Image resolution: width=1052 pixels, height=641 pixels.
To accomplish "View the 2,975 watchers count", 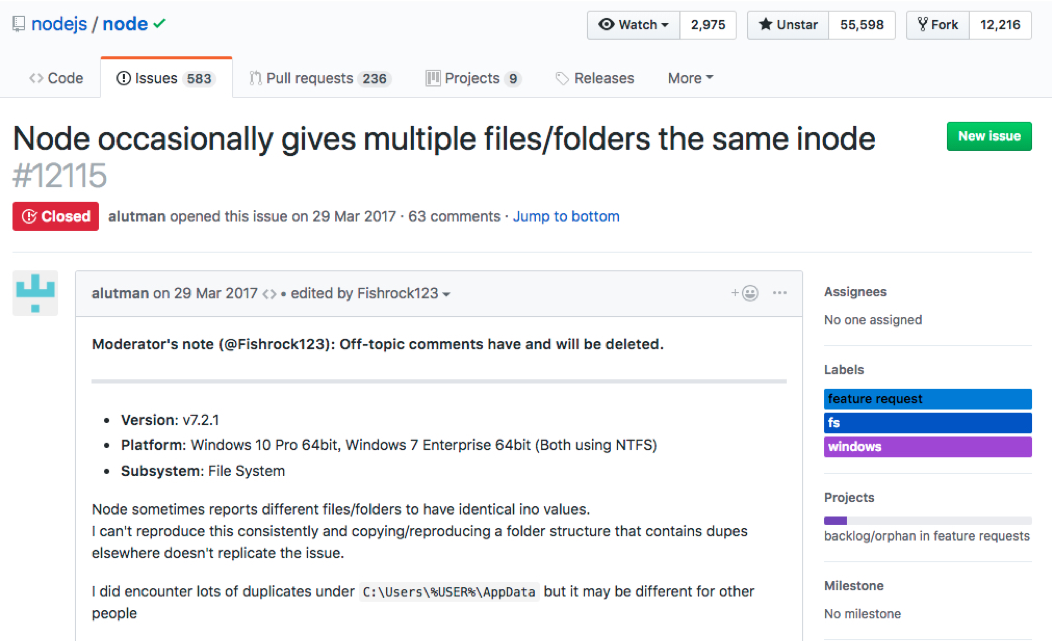I will pyautogui.click(x=708, y=25).
